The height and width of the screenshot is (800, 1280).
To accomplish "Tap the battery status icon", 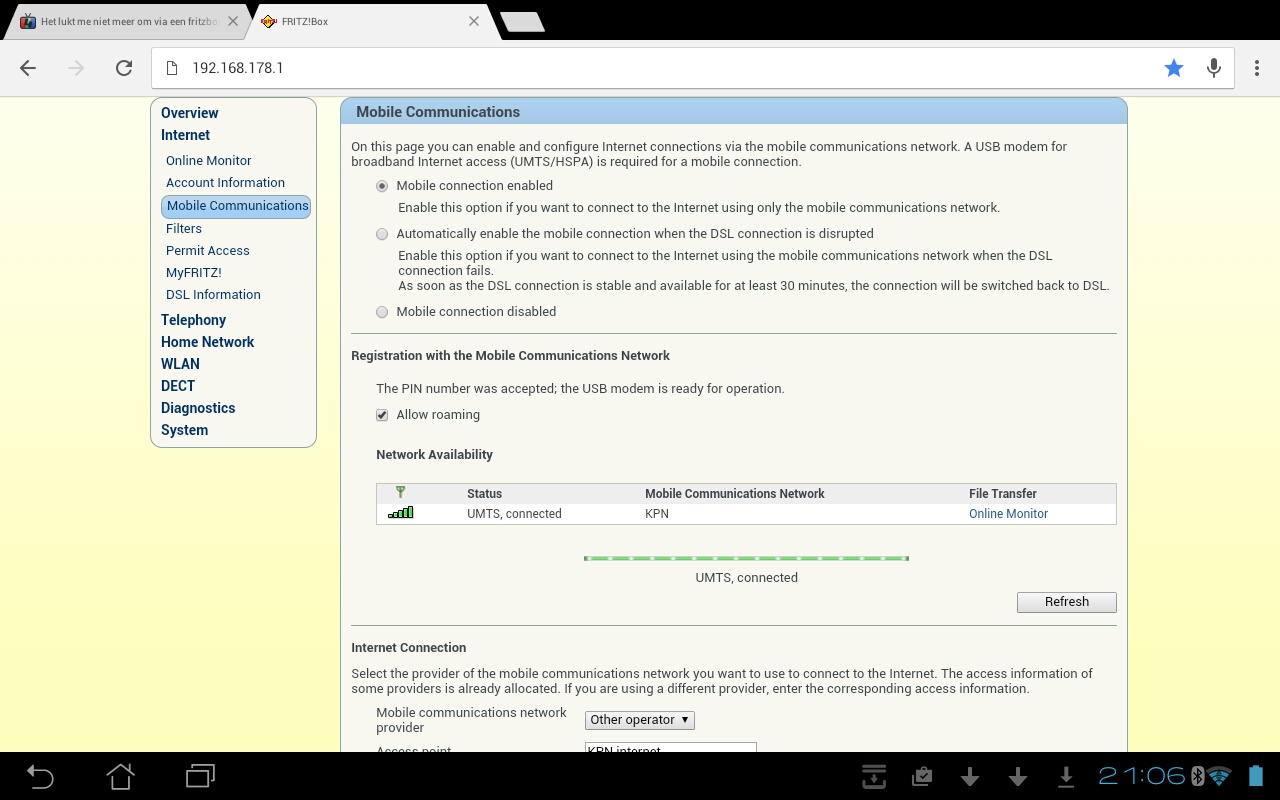I will (1256, 776).
